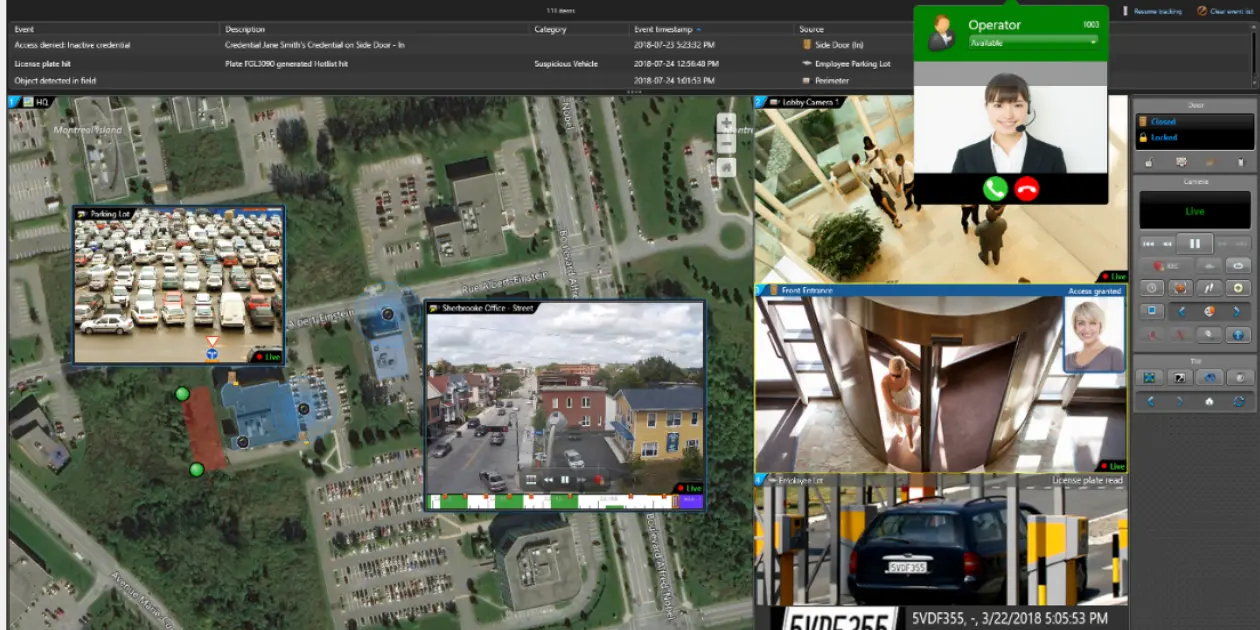The width and height of the screenshot is (1260, 630).
Task: Click the magnifier zoom button in Camera widget
Action: [x=1208, y=334]
